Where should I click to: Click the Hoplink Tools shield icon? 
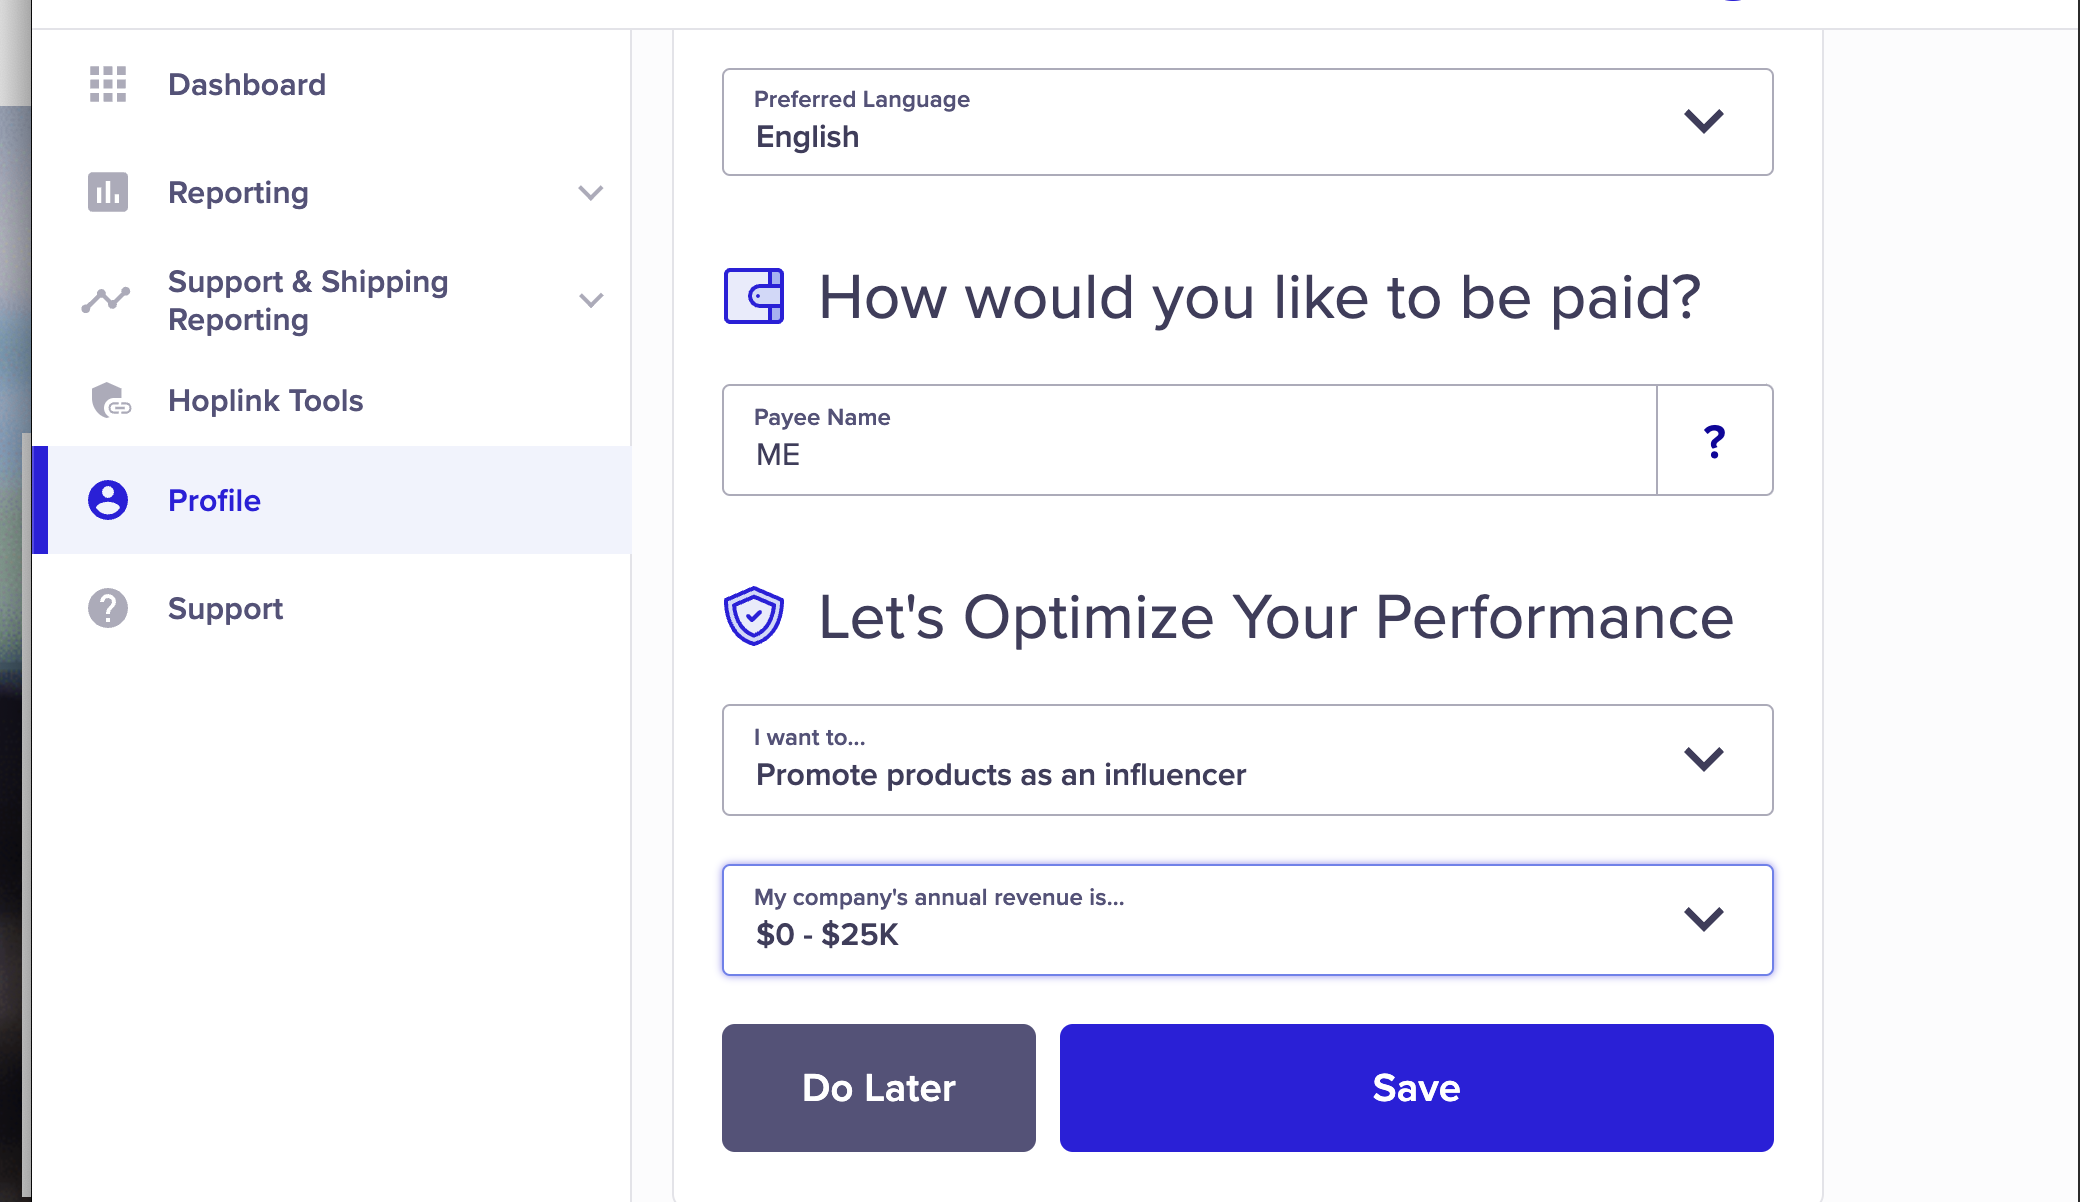[x=110, y=400]
